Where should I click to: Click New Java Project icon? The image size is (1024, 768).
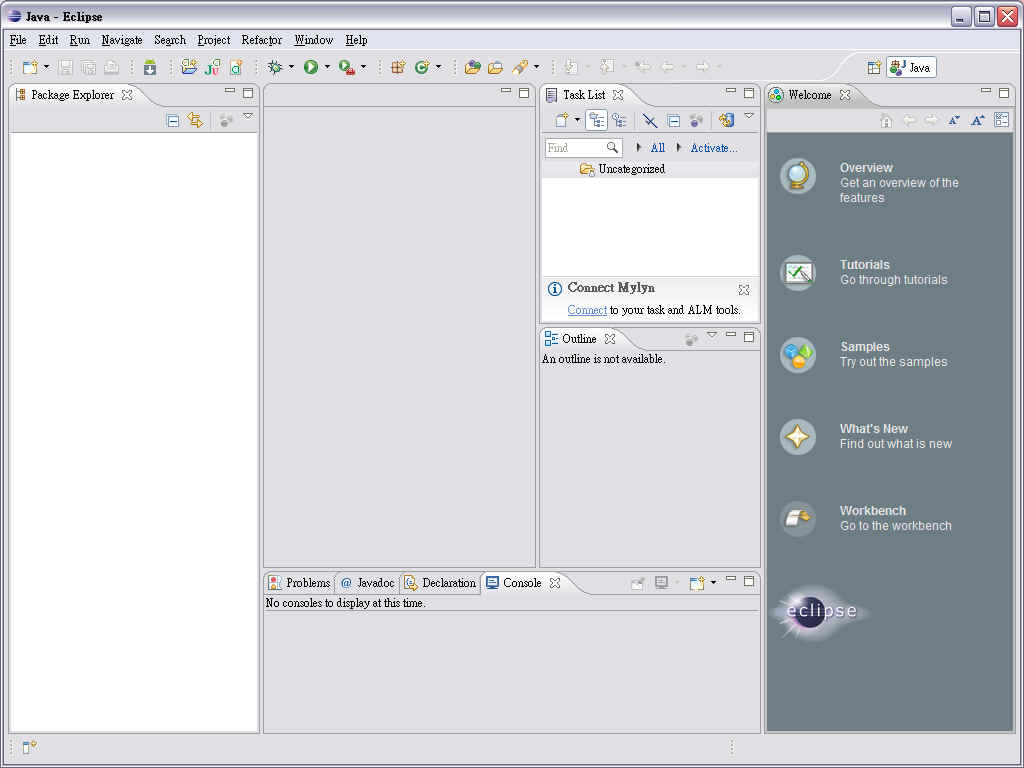(189, 67)
